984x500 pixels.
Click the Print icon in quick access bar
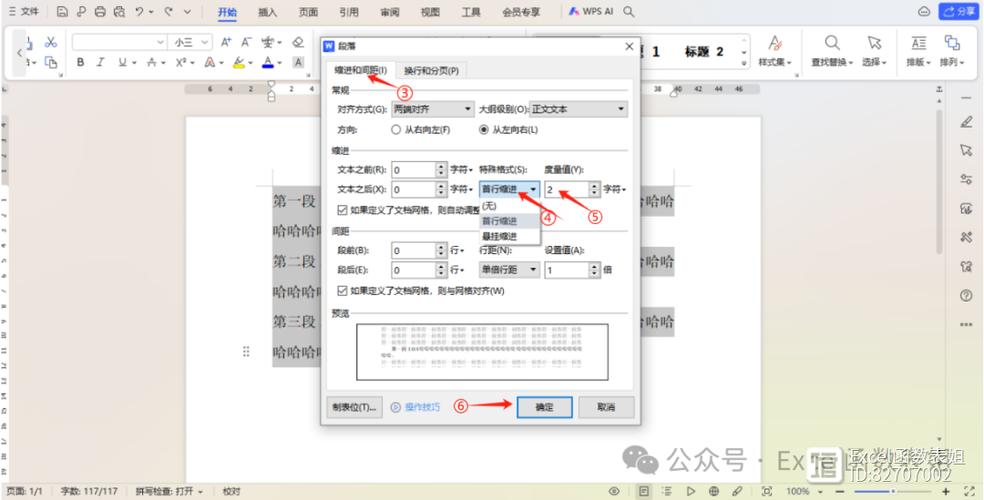tap(100, 11)
